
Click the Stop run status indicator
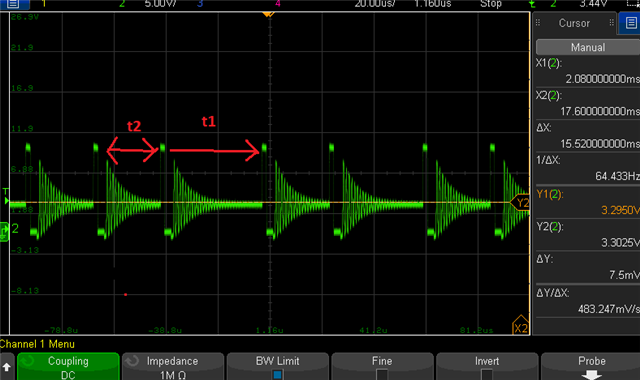491,4
